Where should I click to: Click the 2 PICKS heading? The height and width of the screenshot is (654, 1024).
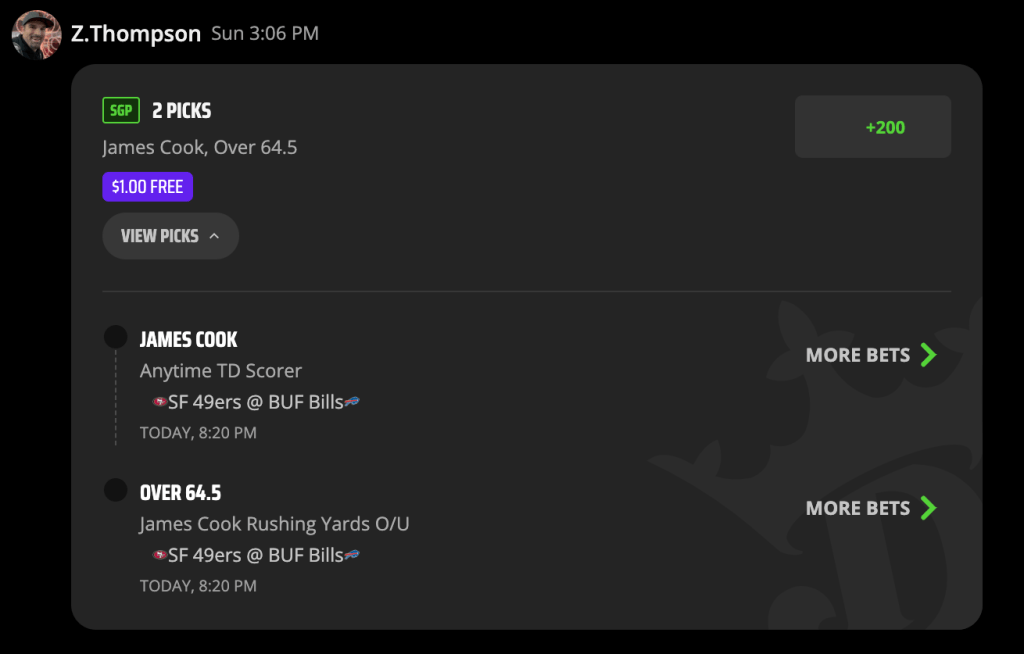click(x=182, y=110)
